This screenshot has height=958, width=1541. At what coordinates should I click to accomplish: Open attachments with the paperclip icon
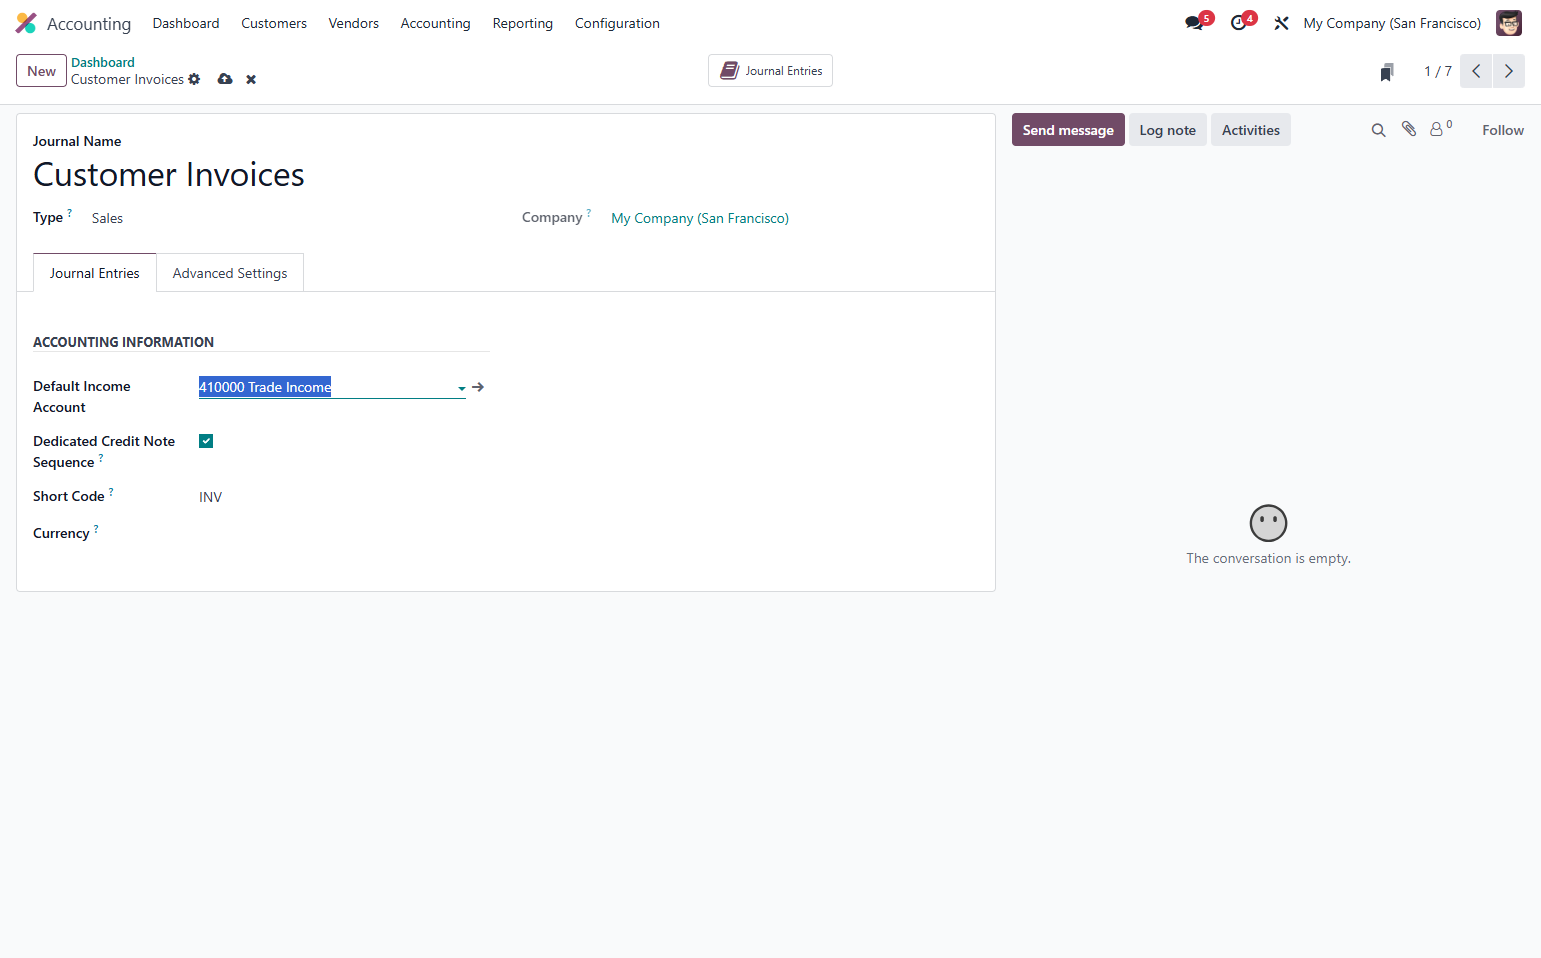1409,129
